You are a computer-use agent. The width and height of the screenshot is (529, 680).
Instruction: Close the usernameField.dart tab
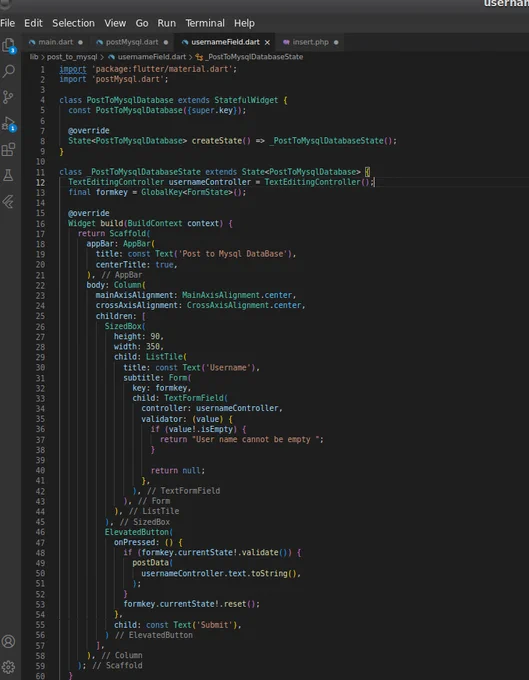tap(267, 42)
